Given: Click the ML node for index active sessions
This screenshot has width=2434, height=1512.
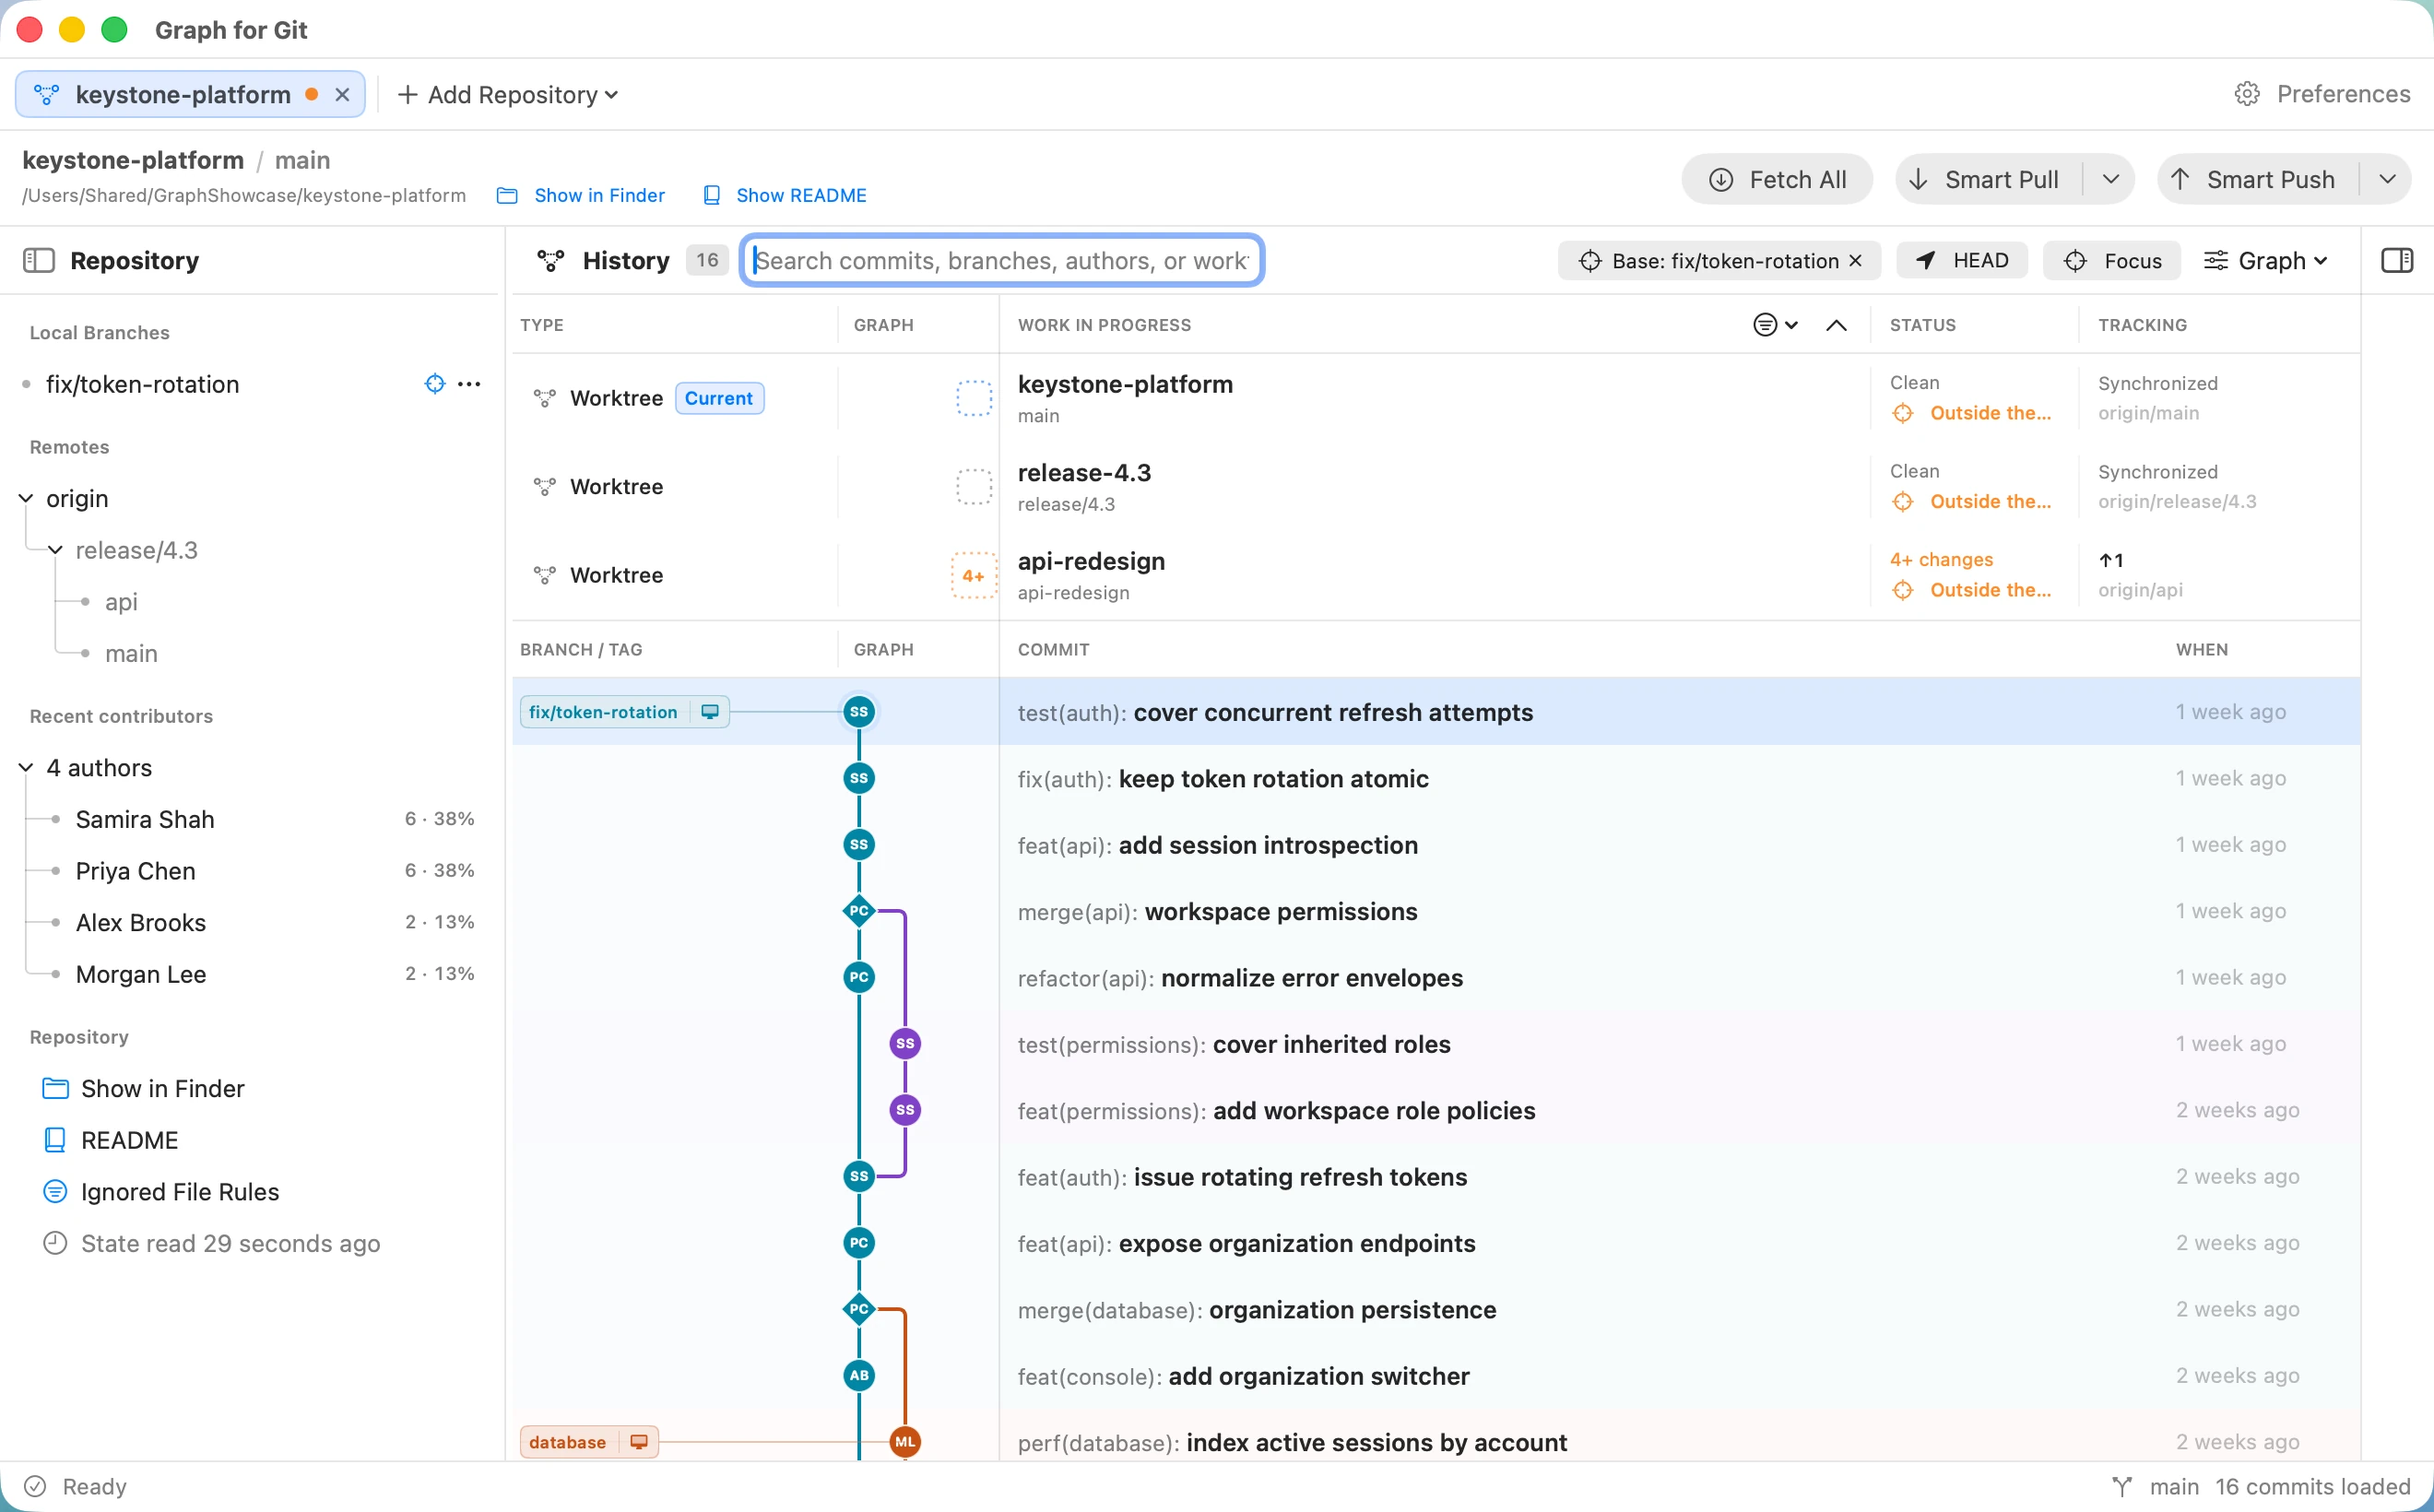Looking at the screenshot, I should tap(905, 1442).
